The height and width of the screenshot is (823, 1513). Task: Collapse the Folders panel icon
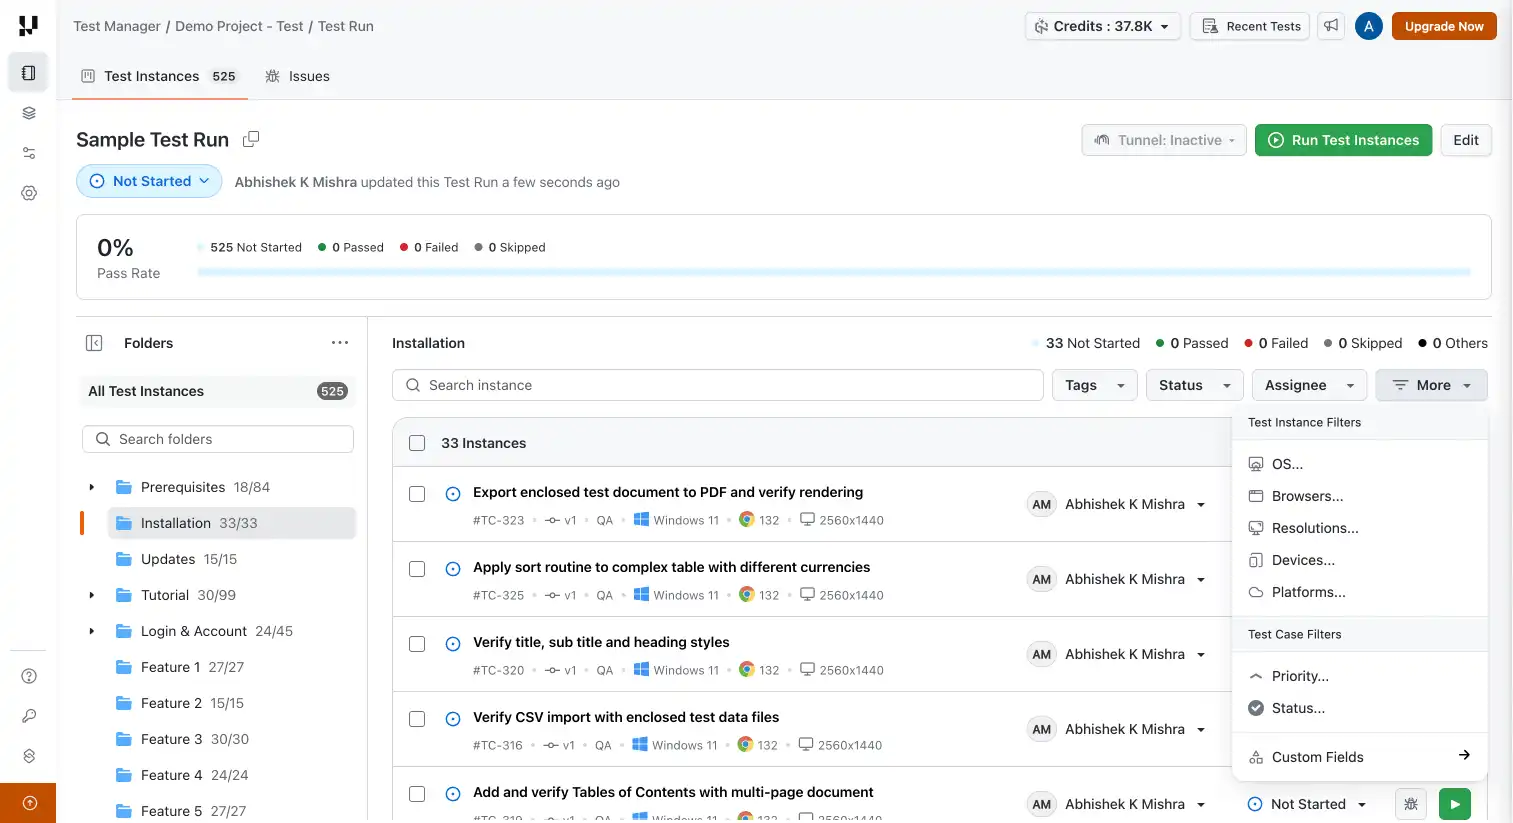coord(94,343)
